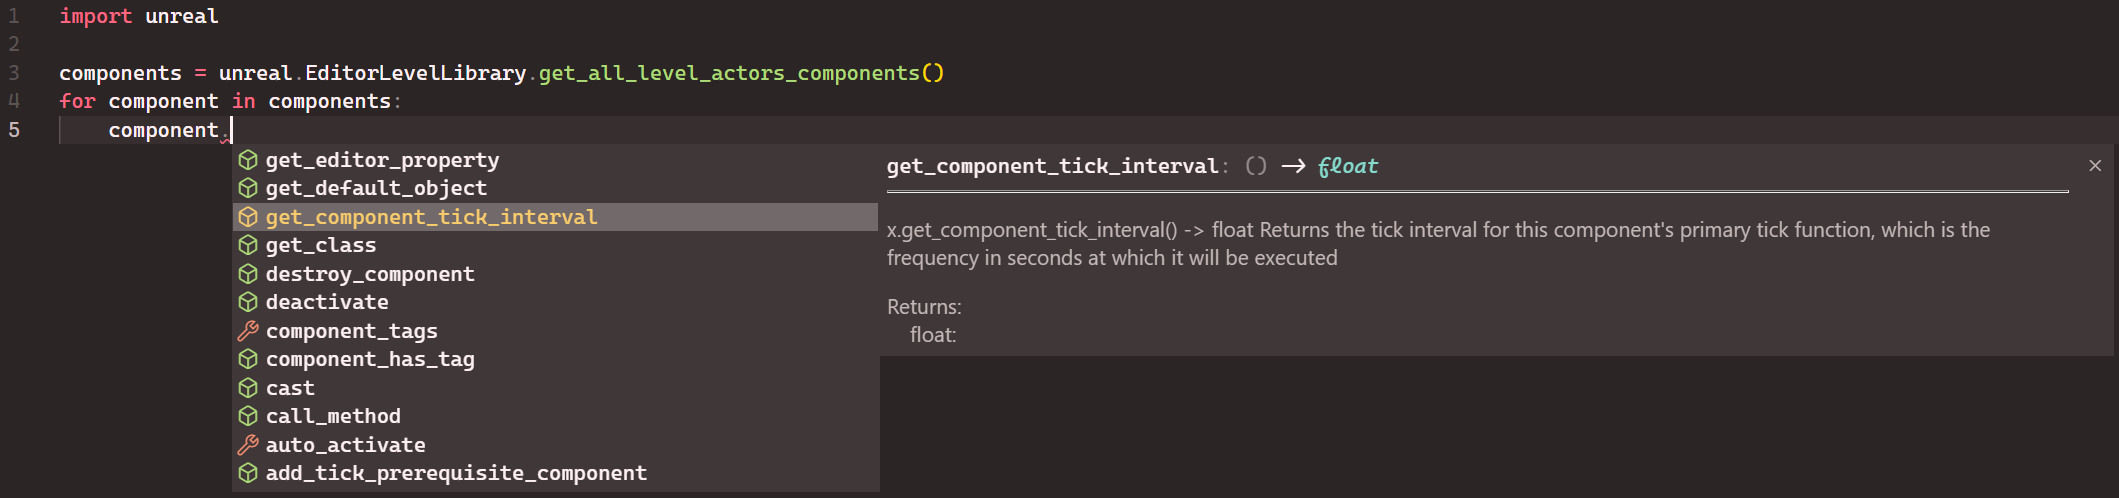Select the auto_activate property suggestion
2119x498 pixels.
point(555,445)
